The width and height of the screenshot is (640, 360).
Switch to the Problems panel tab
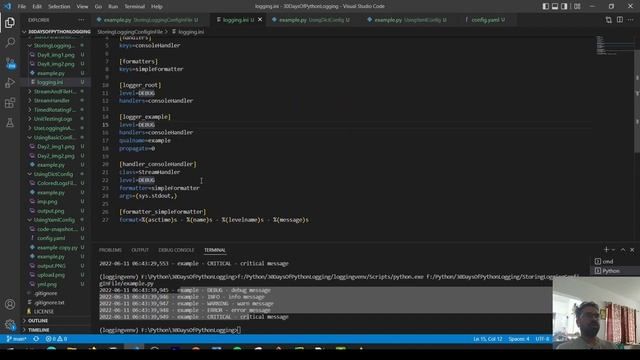tap(110, 250)
